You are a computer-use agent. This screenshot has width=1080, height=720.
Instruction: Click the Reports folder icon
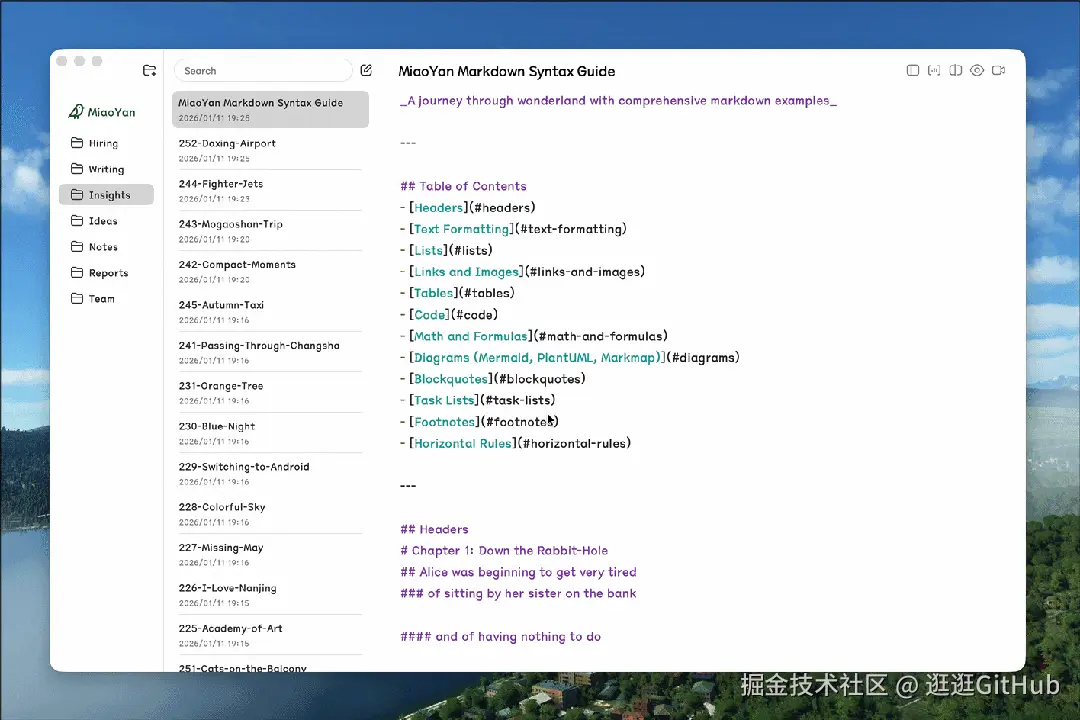point(77,273)
